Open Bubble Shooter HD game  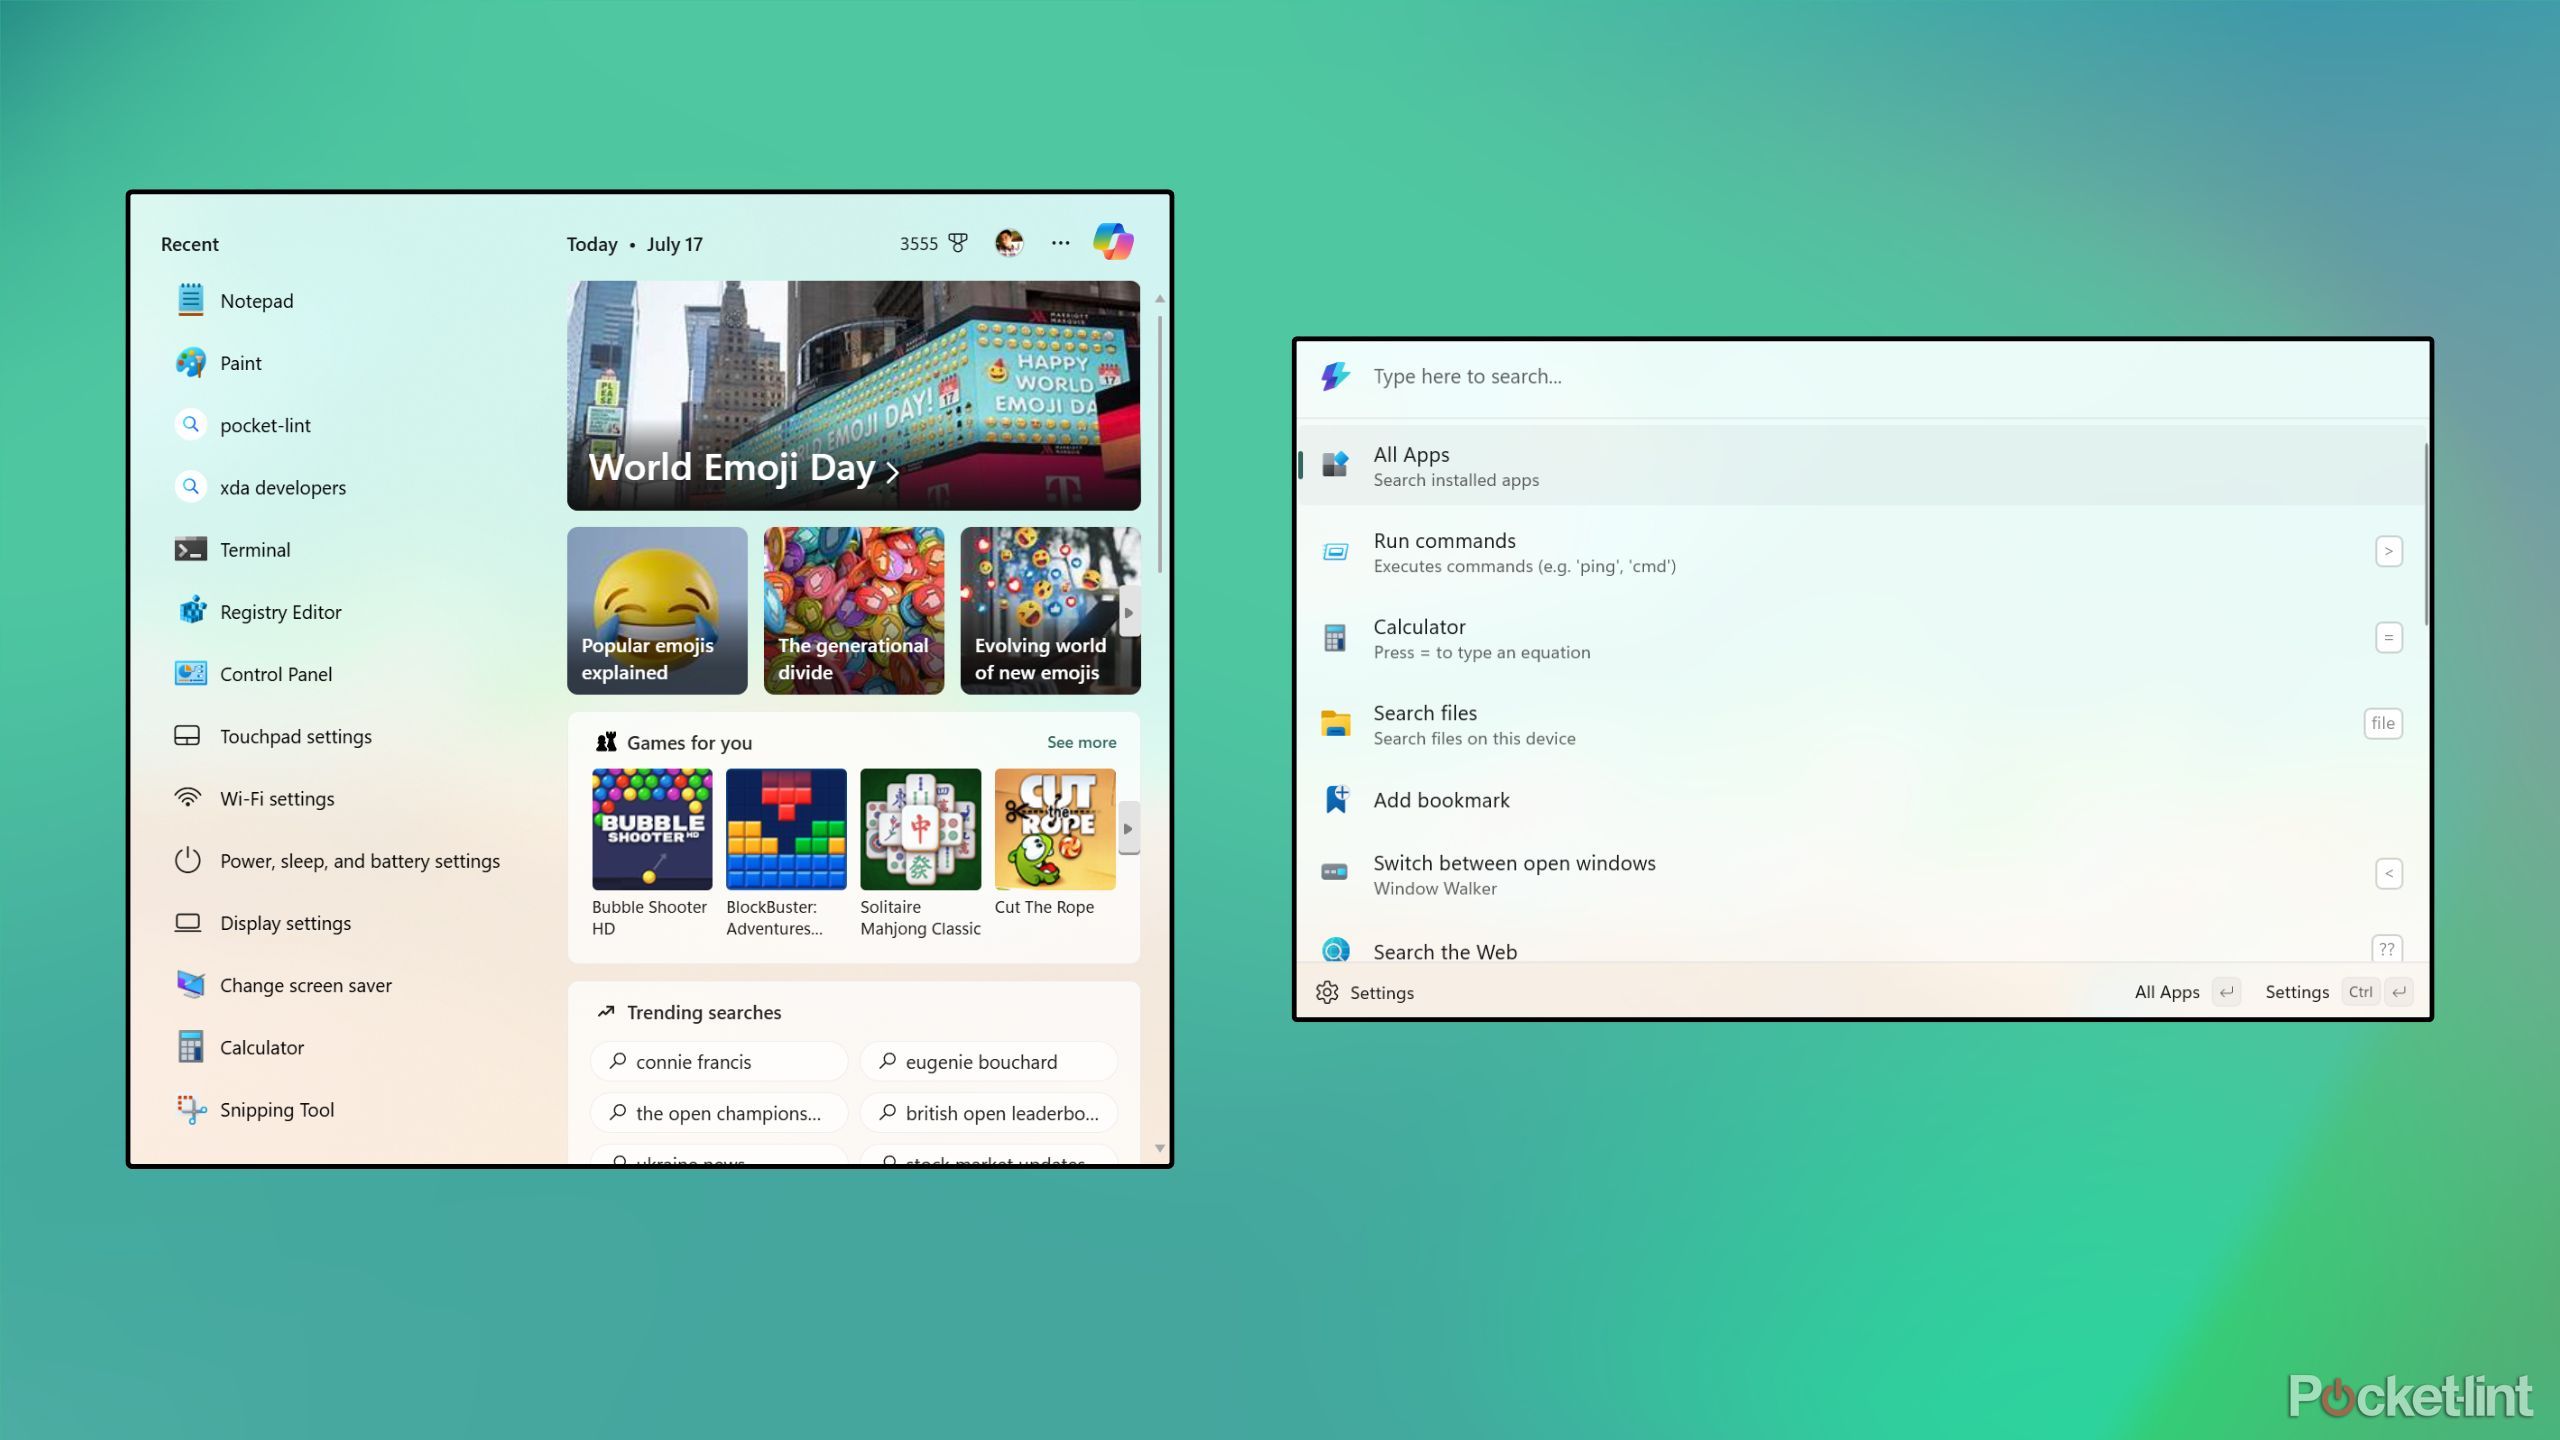tap(652, 853)
